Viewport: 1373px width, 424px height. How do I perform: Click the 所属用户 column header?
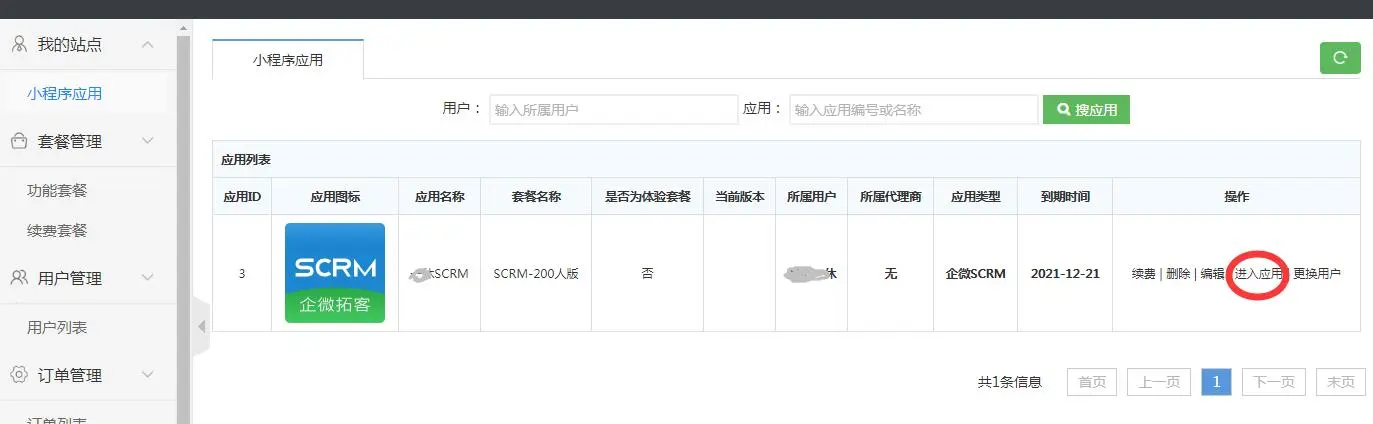pyautogui.click(x=811, y=196)
